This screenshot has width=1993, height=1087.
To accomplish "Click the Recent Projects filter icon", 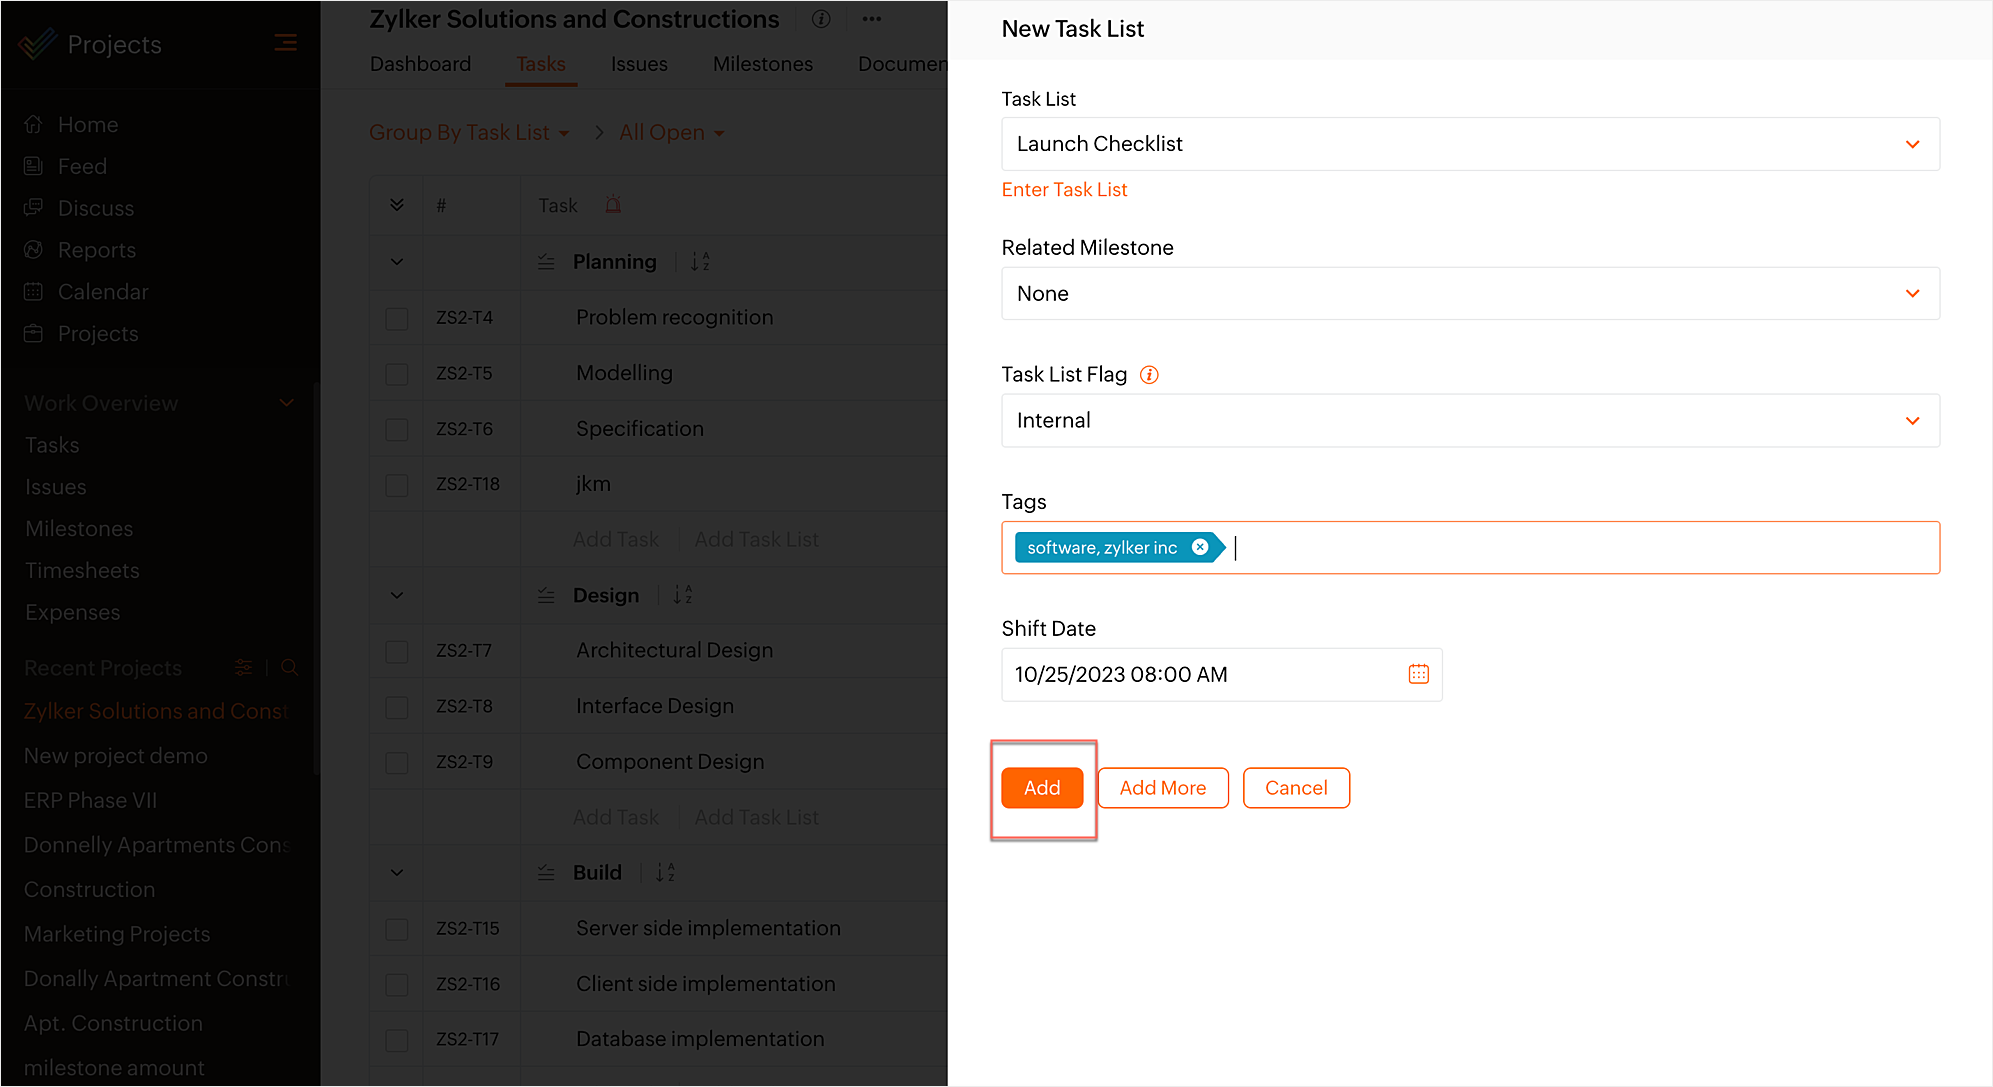I will 243,667.
